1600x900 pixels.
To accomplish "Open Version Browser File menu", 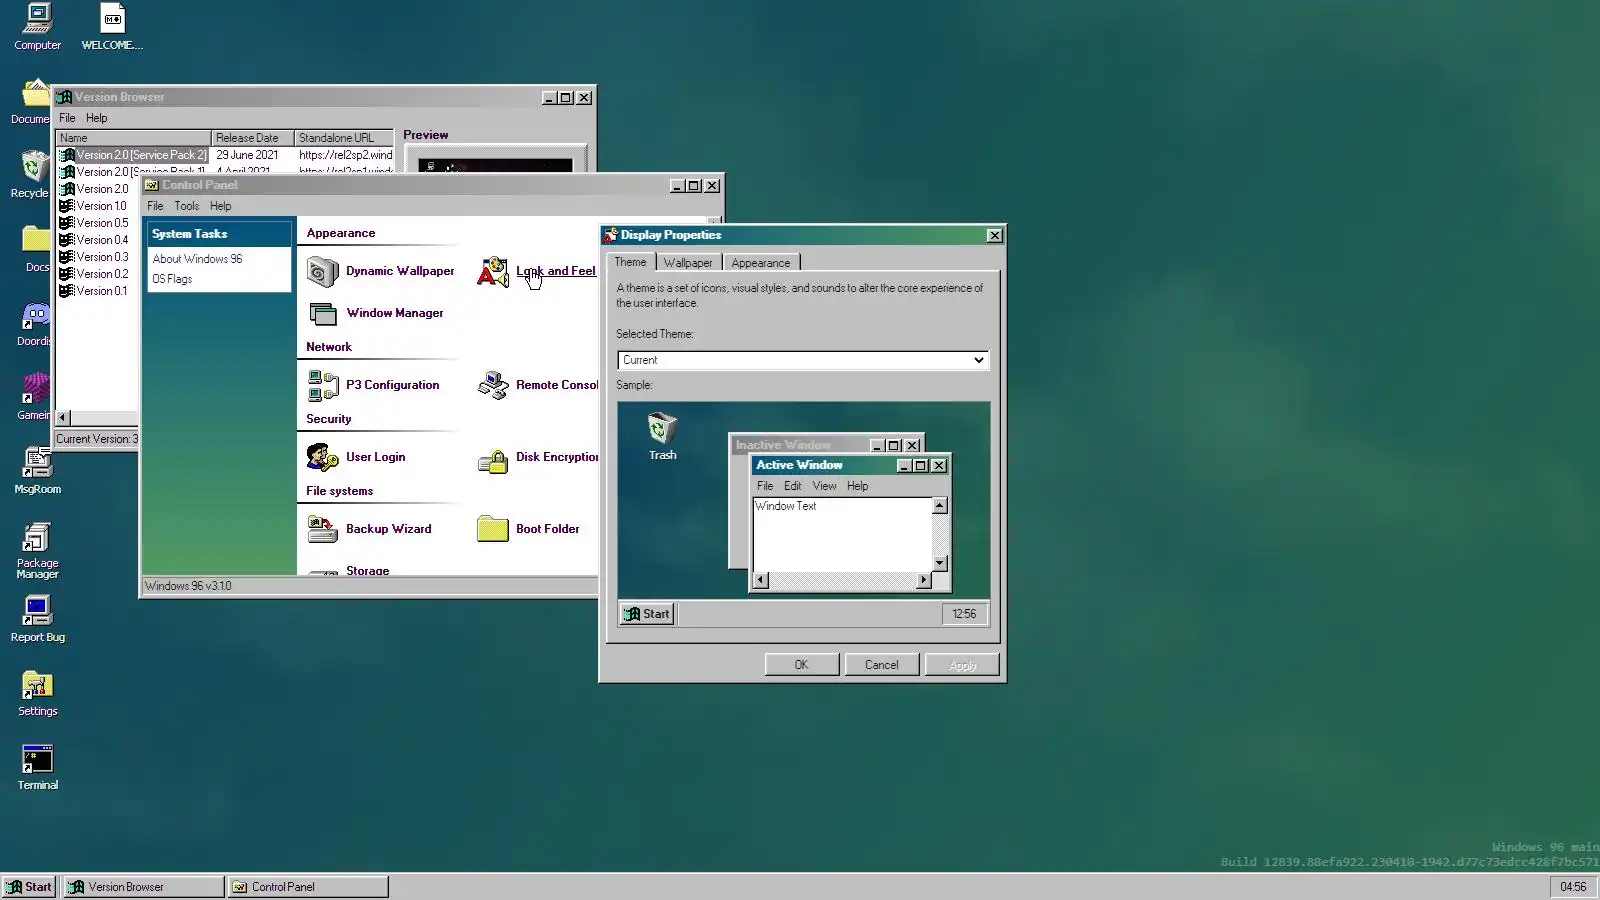I will tap(67, 118).
